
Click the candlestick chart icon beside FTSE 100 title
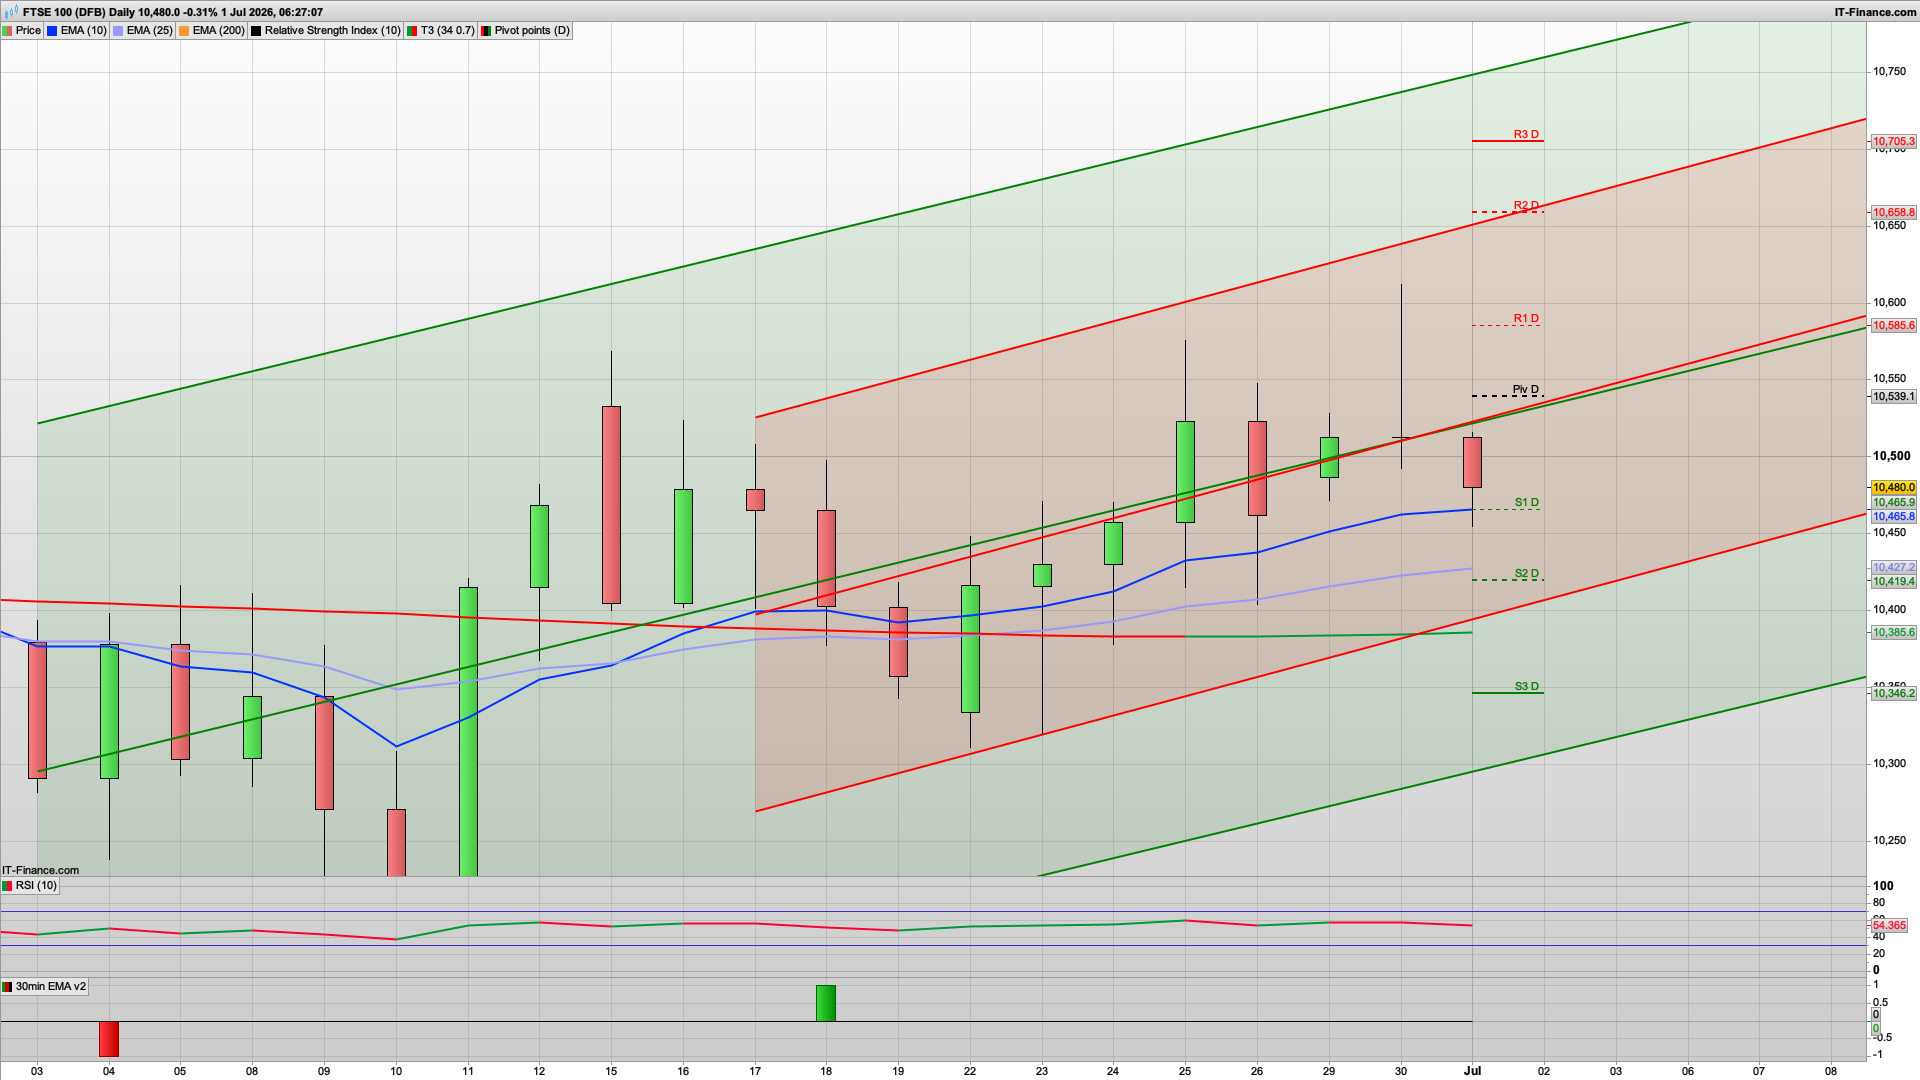[x=11, y=12]
